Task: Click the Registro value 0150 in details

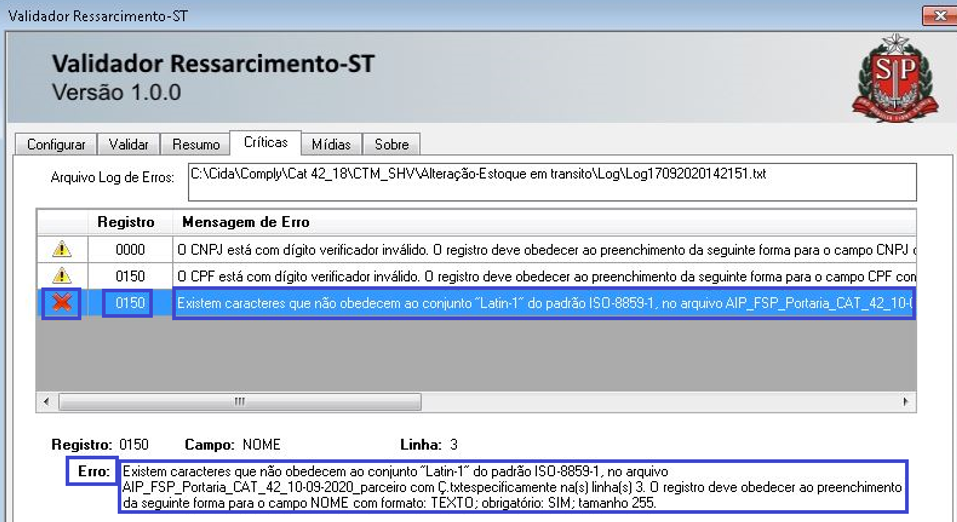Action: (134, 444)
